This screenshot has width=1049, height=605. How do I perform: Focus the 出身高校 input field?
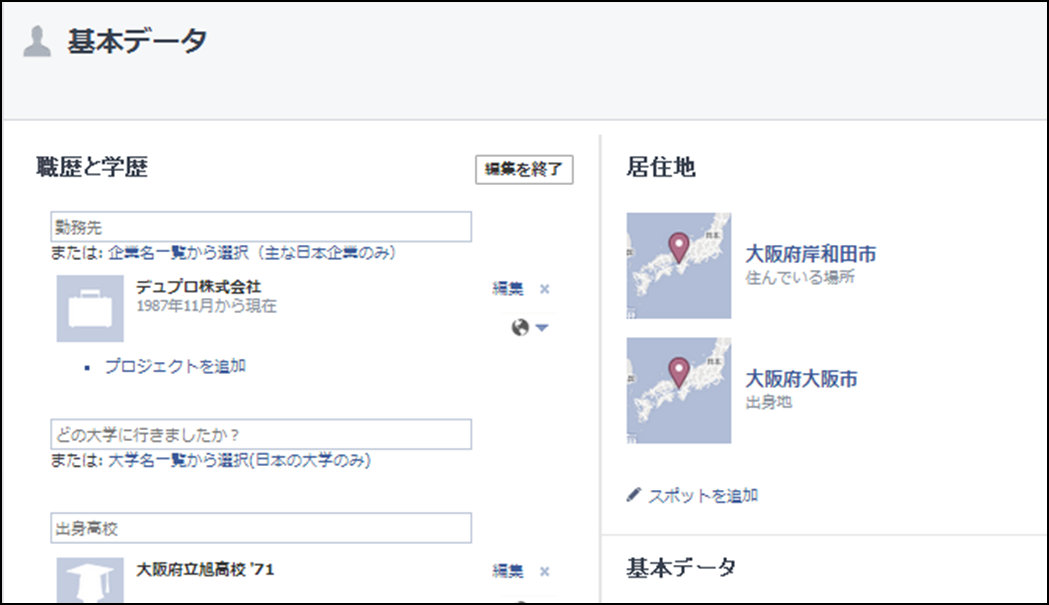pos(260,527)
